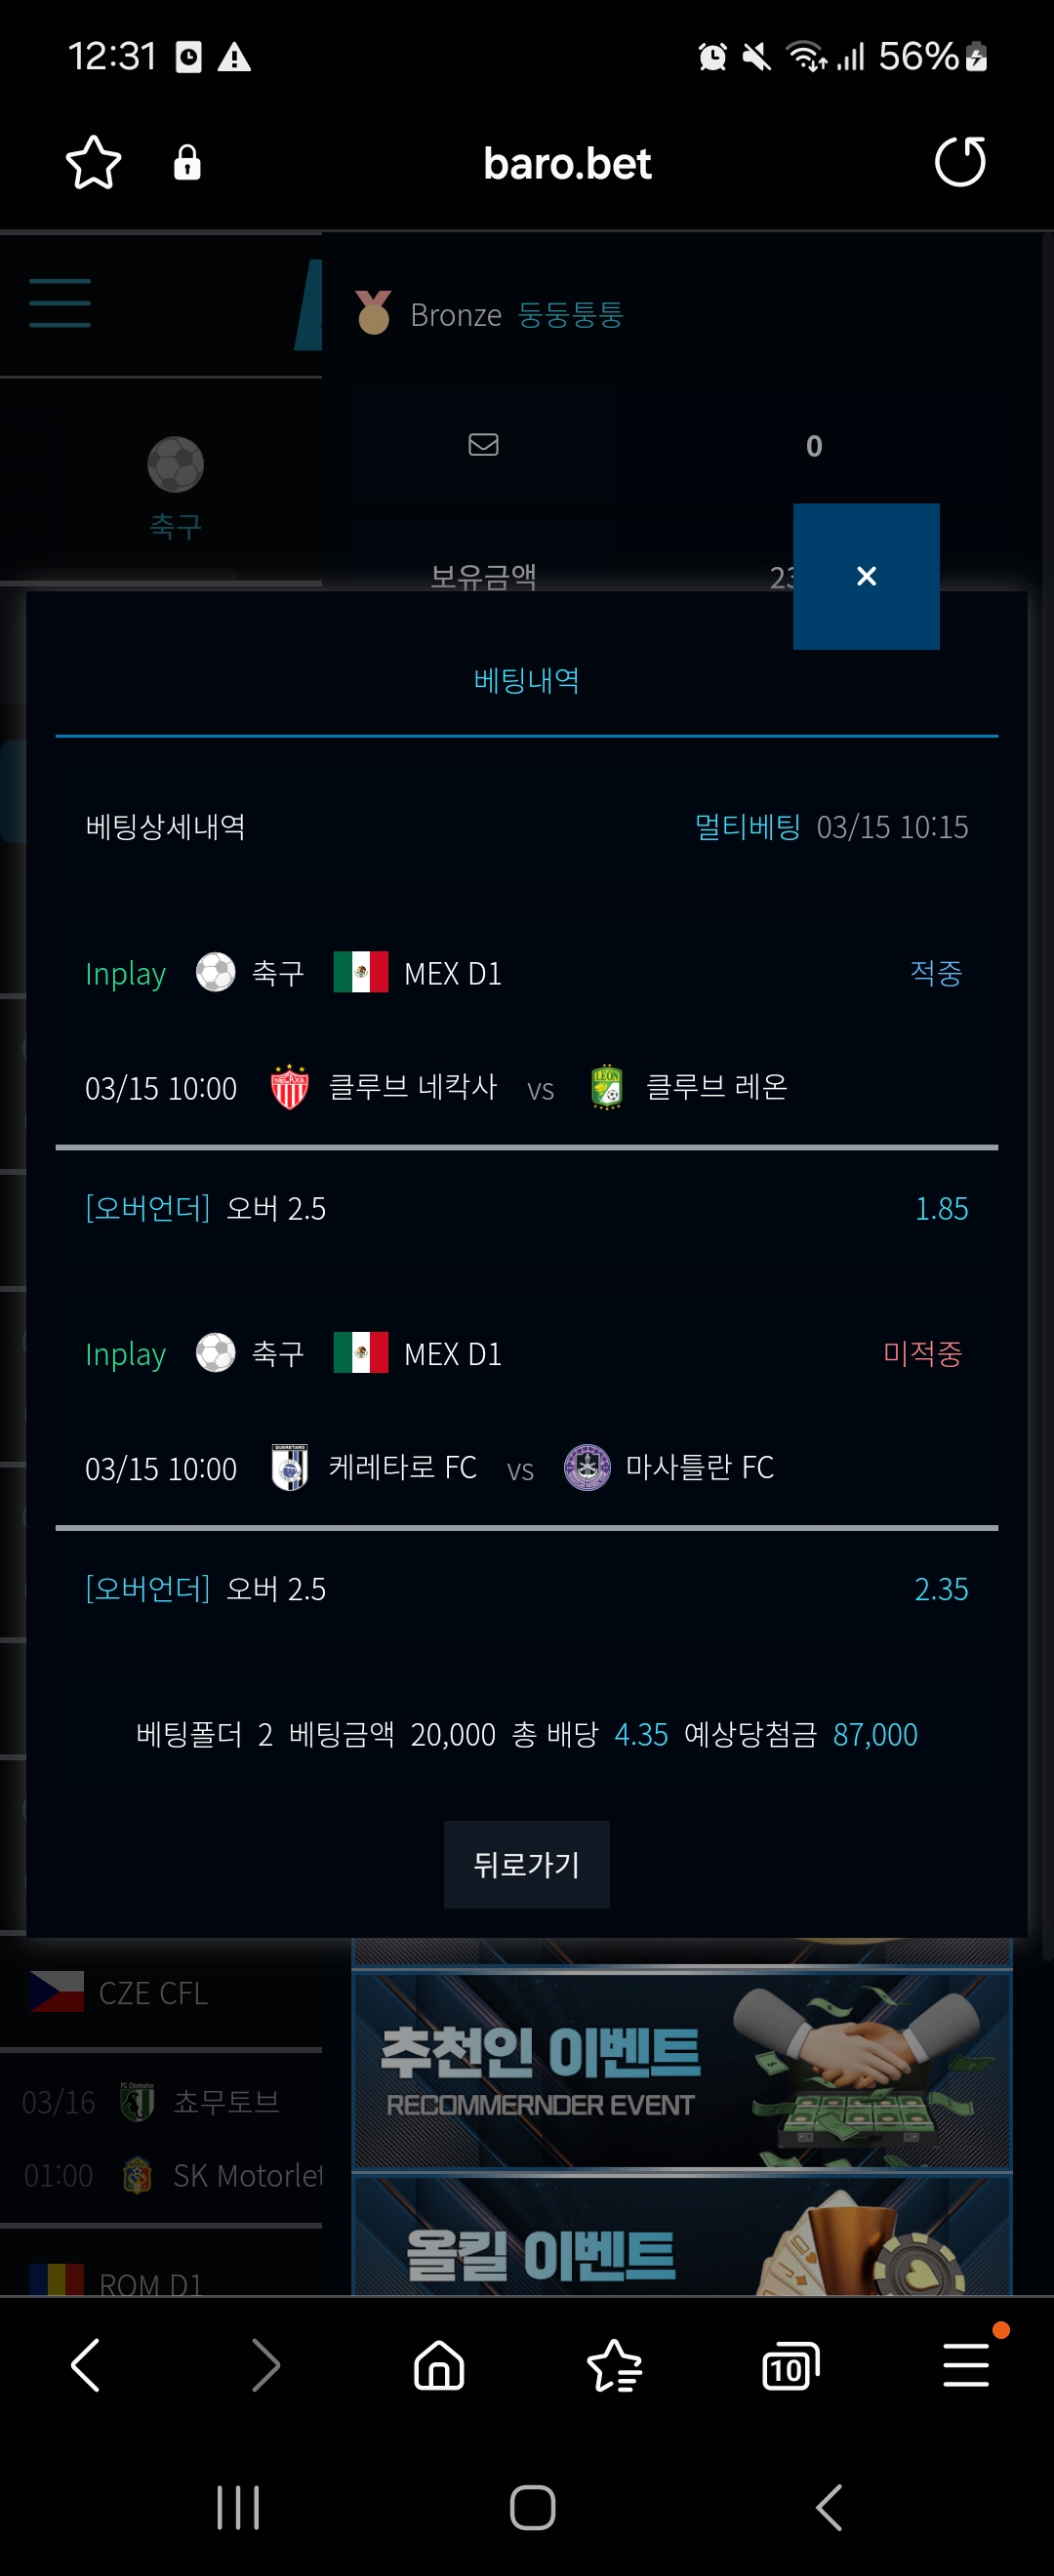Open the hamburger side menu
Image resolution: width=1054 pixels, height=2576 pixels.
point(60,303)
